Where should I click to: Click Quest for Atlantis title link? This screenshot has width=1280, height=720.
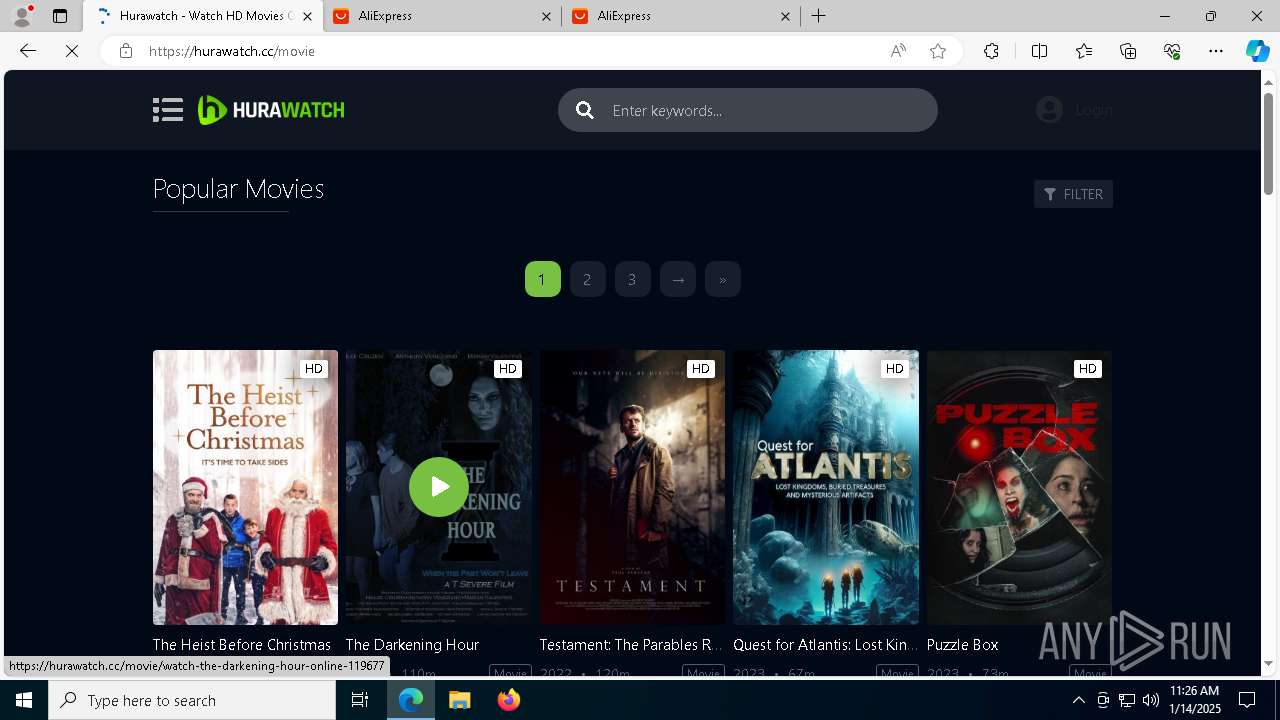825,645
